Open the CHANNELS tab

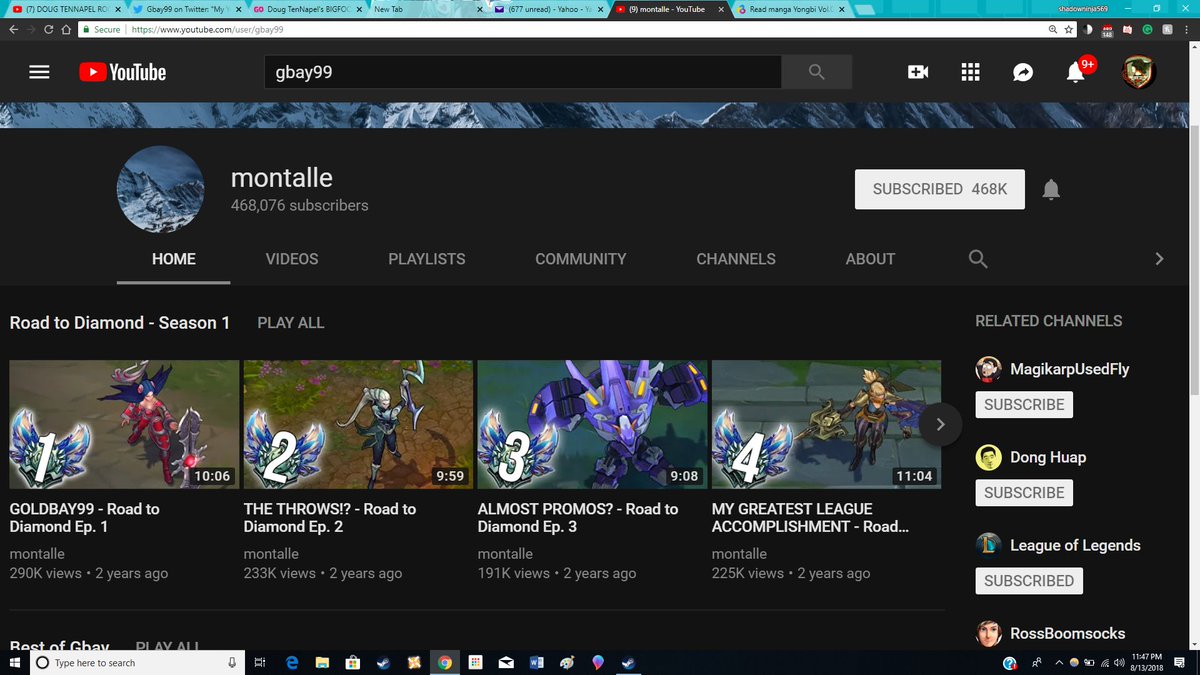(736, 259)
